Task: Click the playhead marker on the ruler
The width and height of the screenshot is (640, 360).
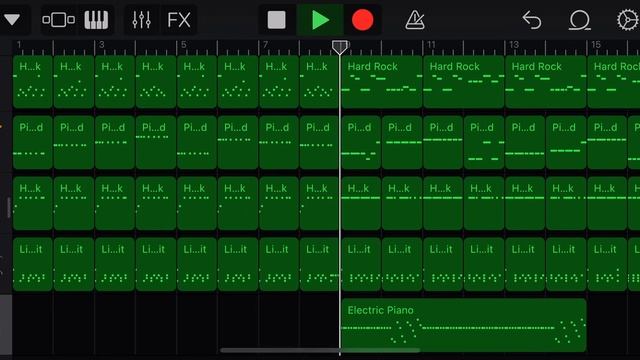Action: point(340,47)
